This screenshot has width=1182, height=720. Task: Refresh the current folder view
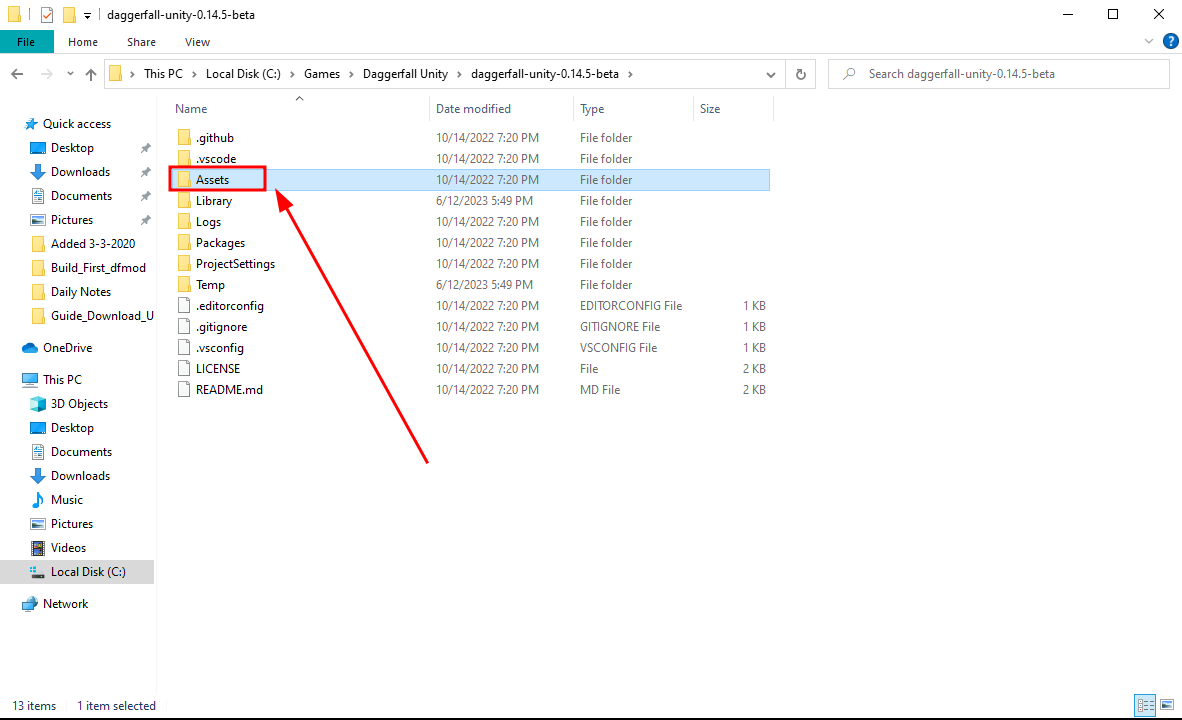point(801,74)
